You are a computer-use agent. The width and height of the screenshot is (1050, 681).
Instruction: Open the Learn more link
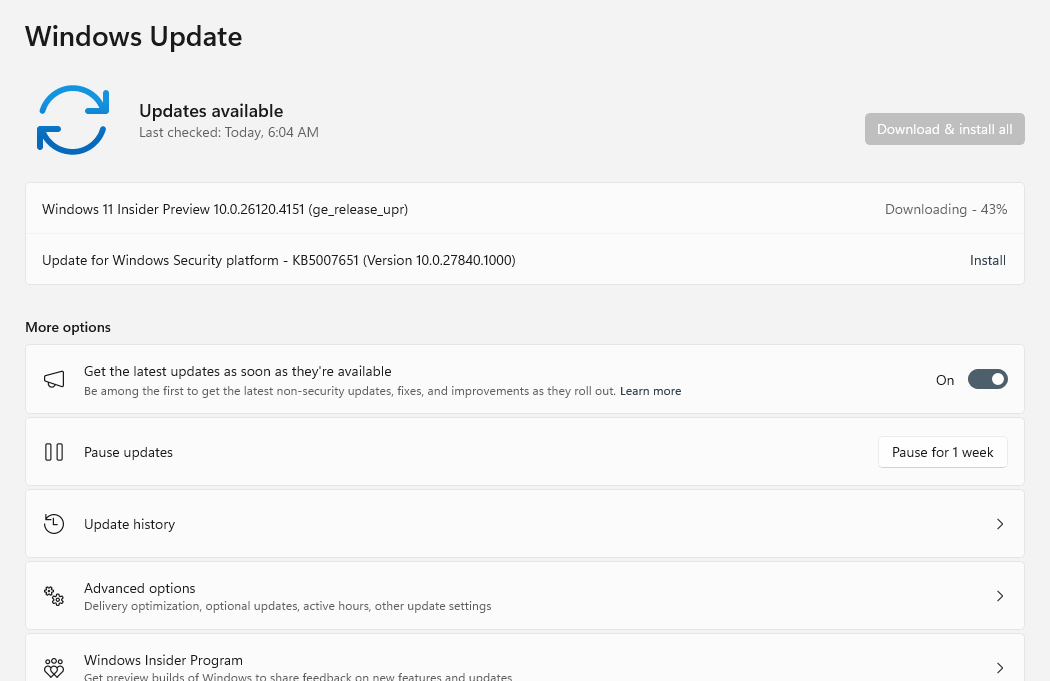point(650,391)
